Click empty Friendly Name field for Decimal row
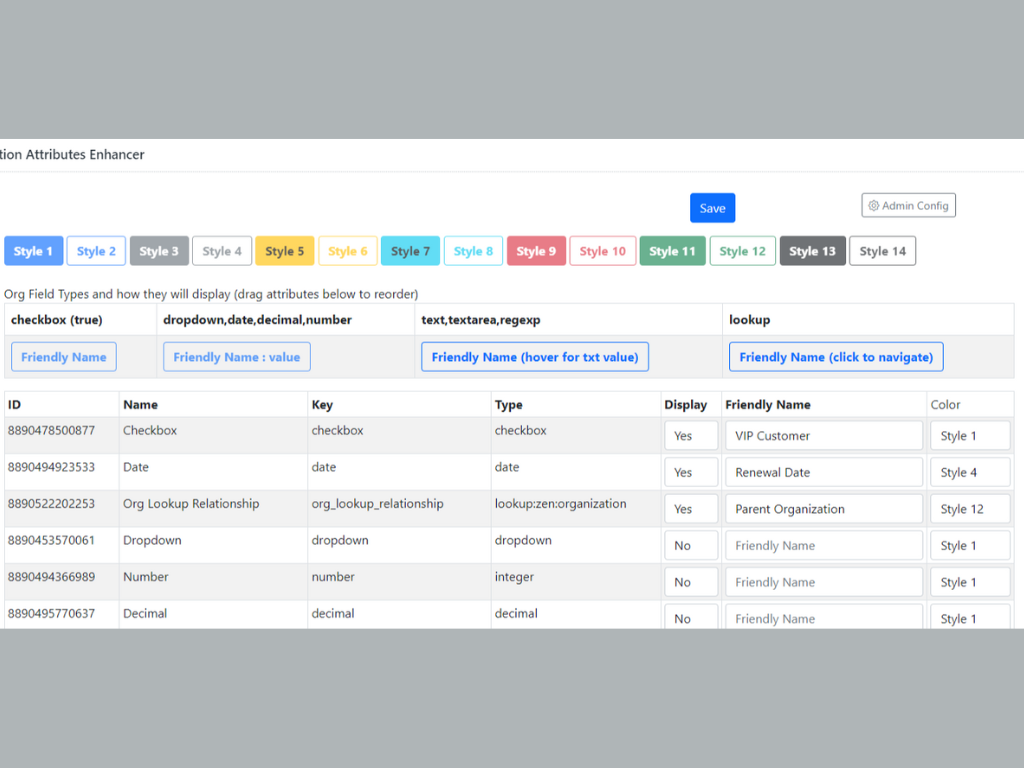1024x768 pixels. point(823,618)
